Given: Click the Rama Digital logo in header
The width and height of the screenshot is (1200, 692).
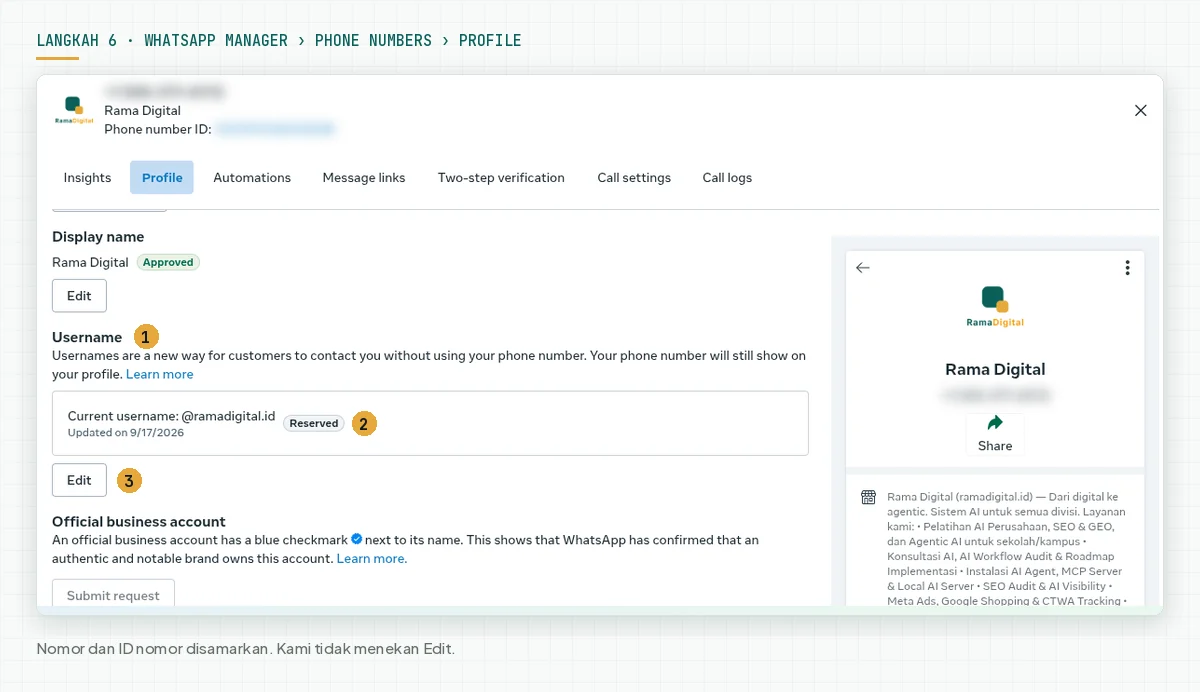Looking at the screenshot, I should (74, 110).
